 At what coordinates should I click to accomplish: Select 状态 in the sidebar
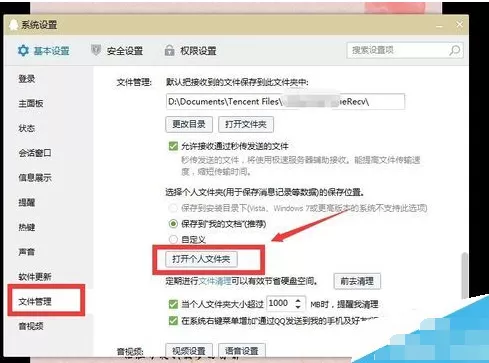pyautogui.click(x=27, y=128)
